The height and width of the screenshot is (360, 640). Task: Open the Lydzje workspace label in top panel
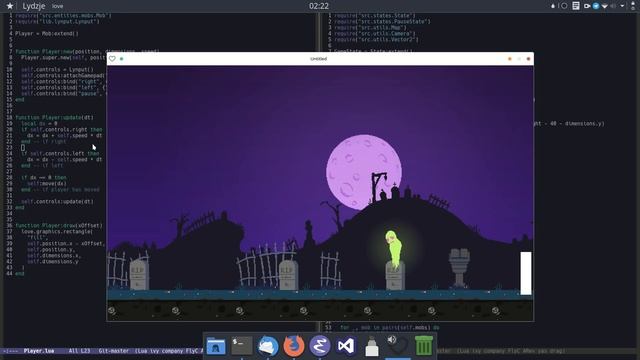[34, 6]
